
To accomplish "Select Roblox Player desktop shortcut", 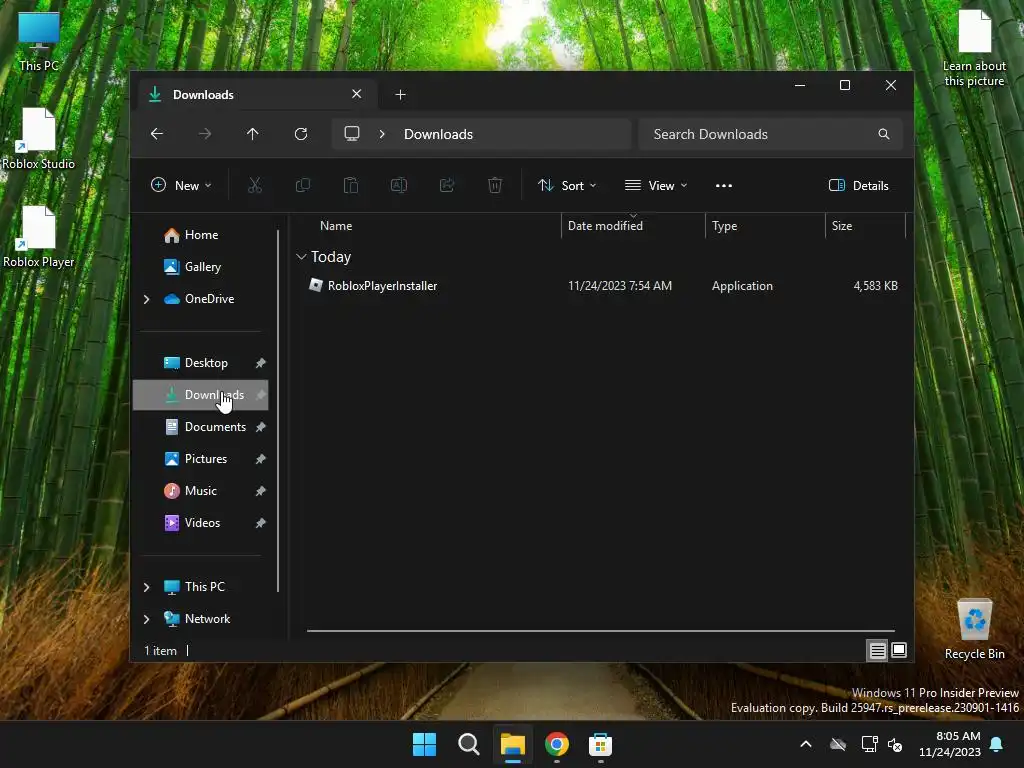I will (39, 236).
